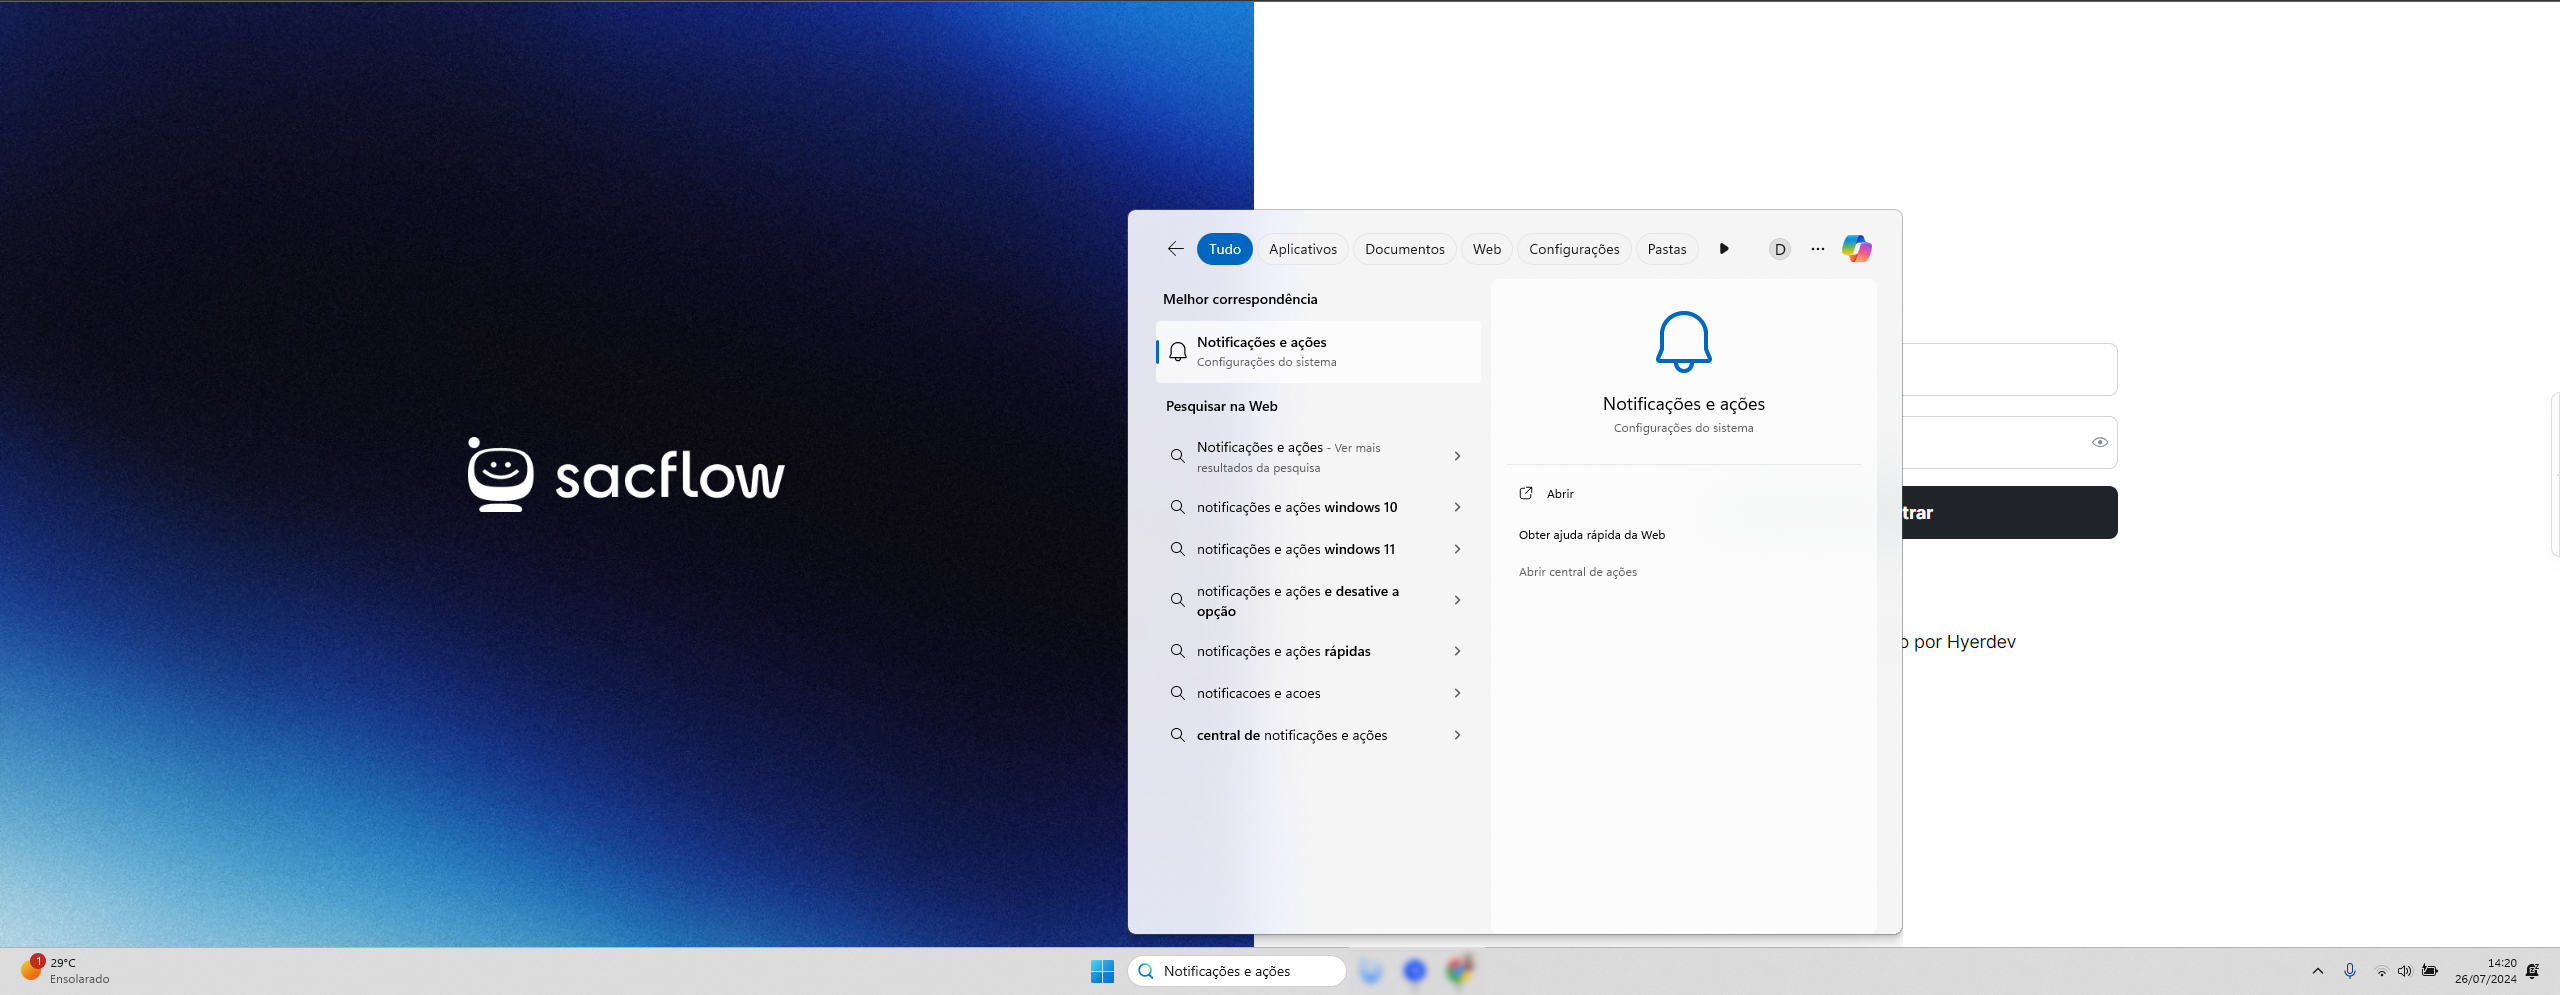Open the notification bell in the taskbar

2532,971
